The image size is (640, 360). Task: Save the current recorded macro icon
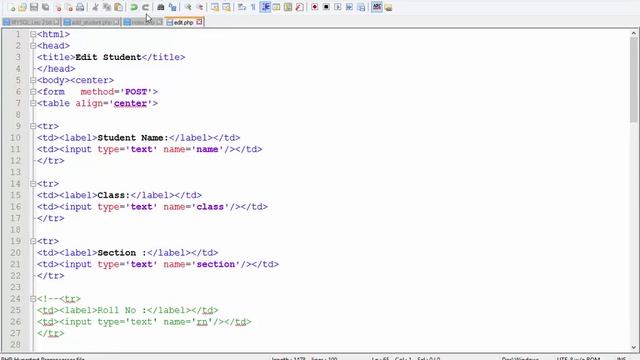click(361, 7)
